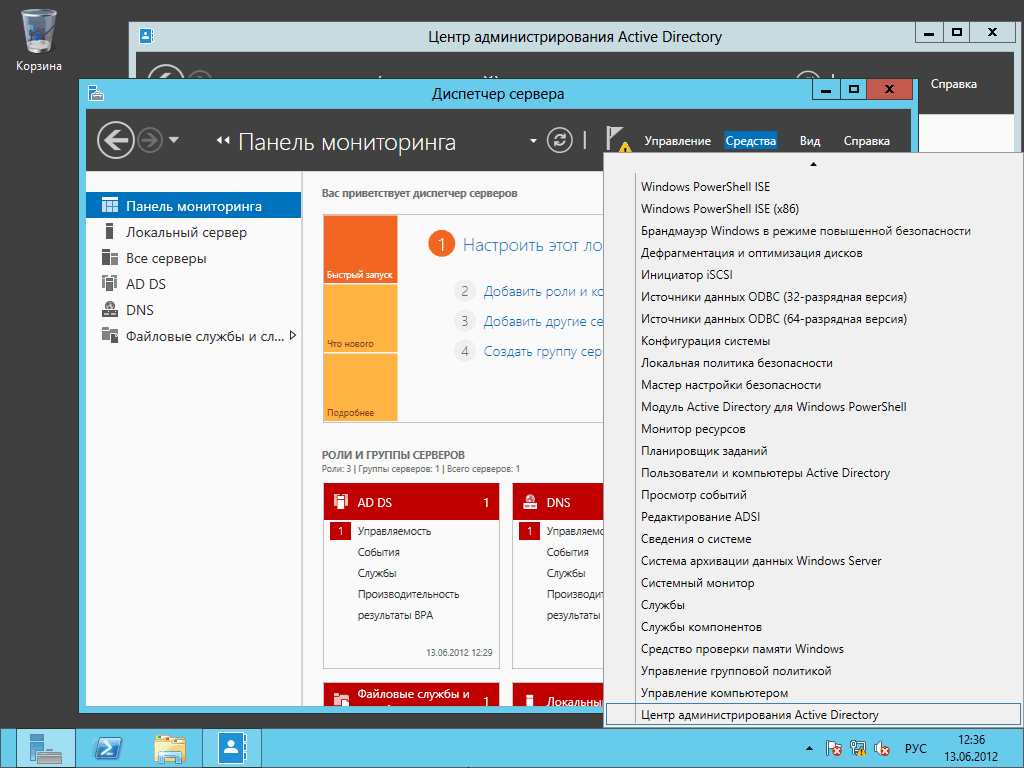
Task: Open the Справка menu in Server Manager
Action: tap(867, 140)
